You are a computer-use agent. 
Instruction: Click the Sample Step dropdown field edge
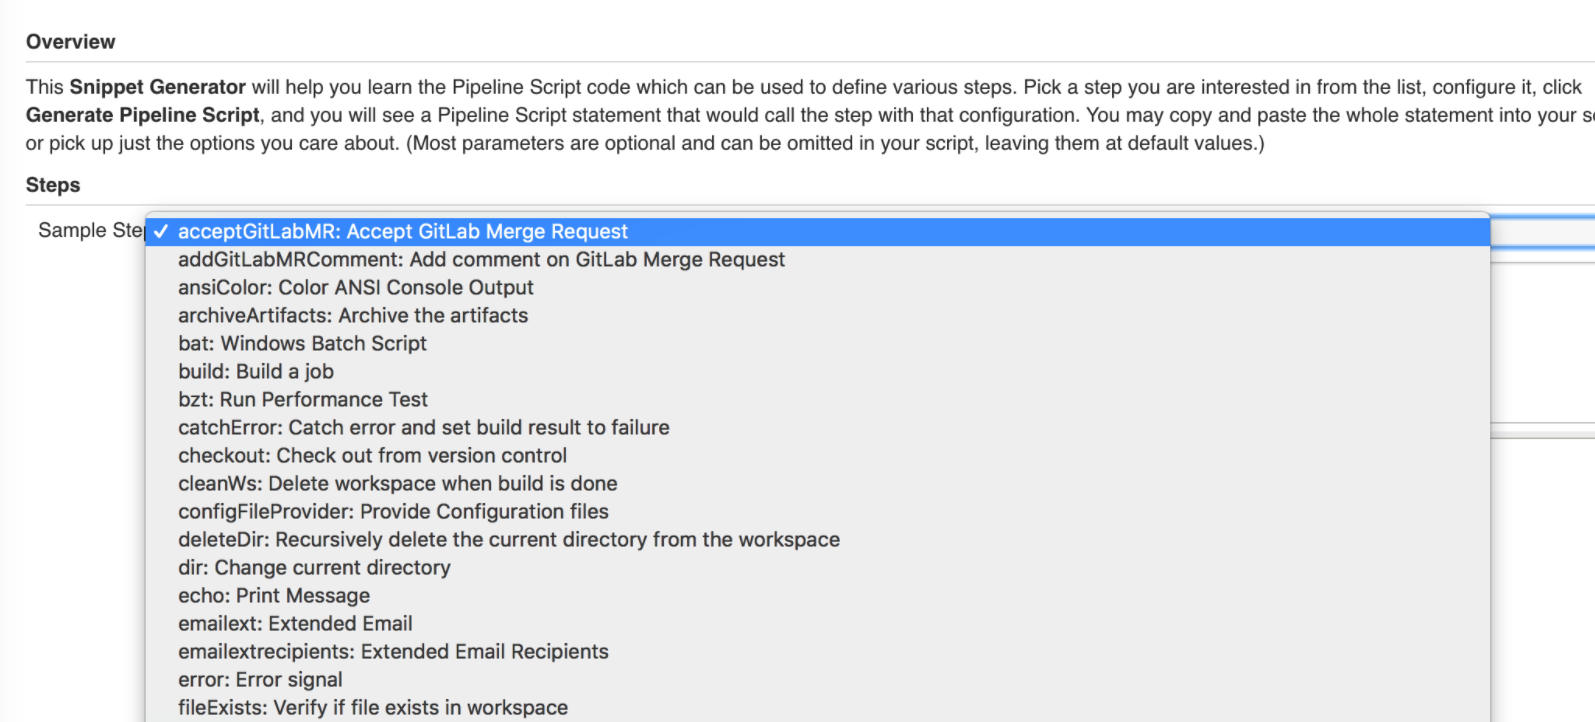click(x=1542, y=232)
